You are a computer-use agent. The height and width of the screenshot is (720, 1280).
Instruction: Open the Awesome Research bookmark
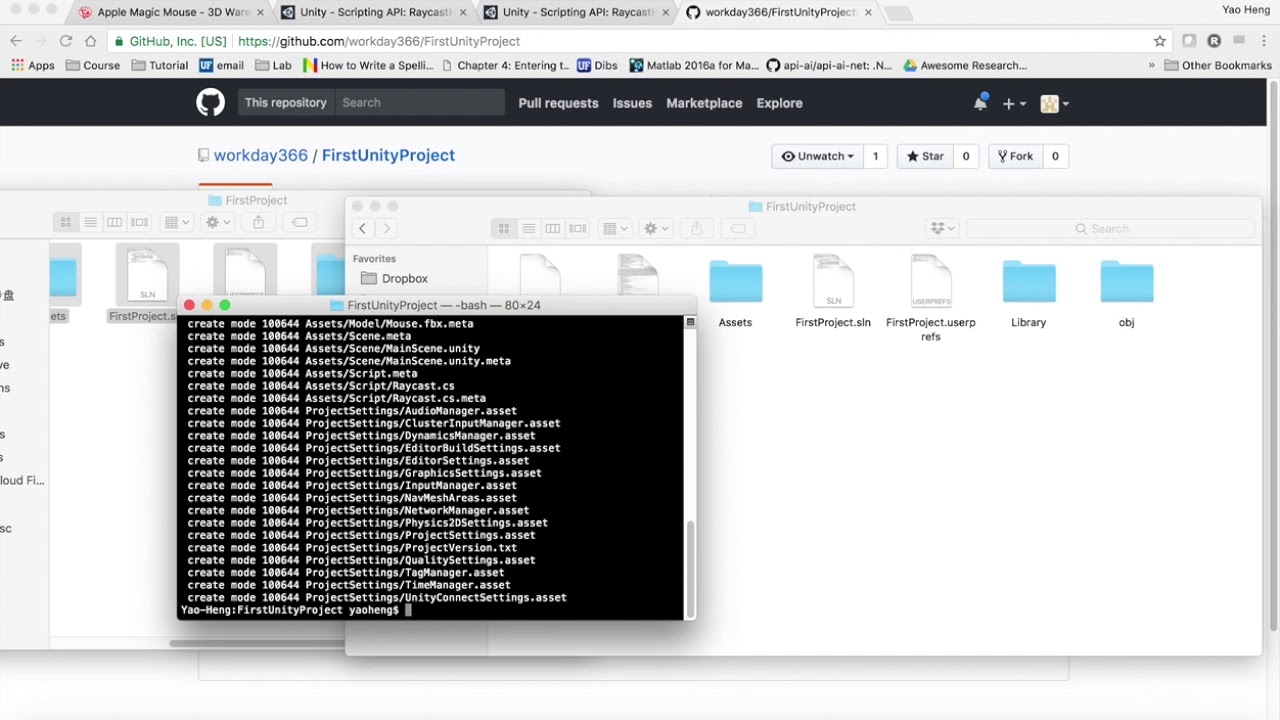[965, 65]
